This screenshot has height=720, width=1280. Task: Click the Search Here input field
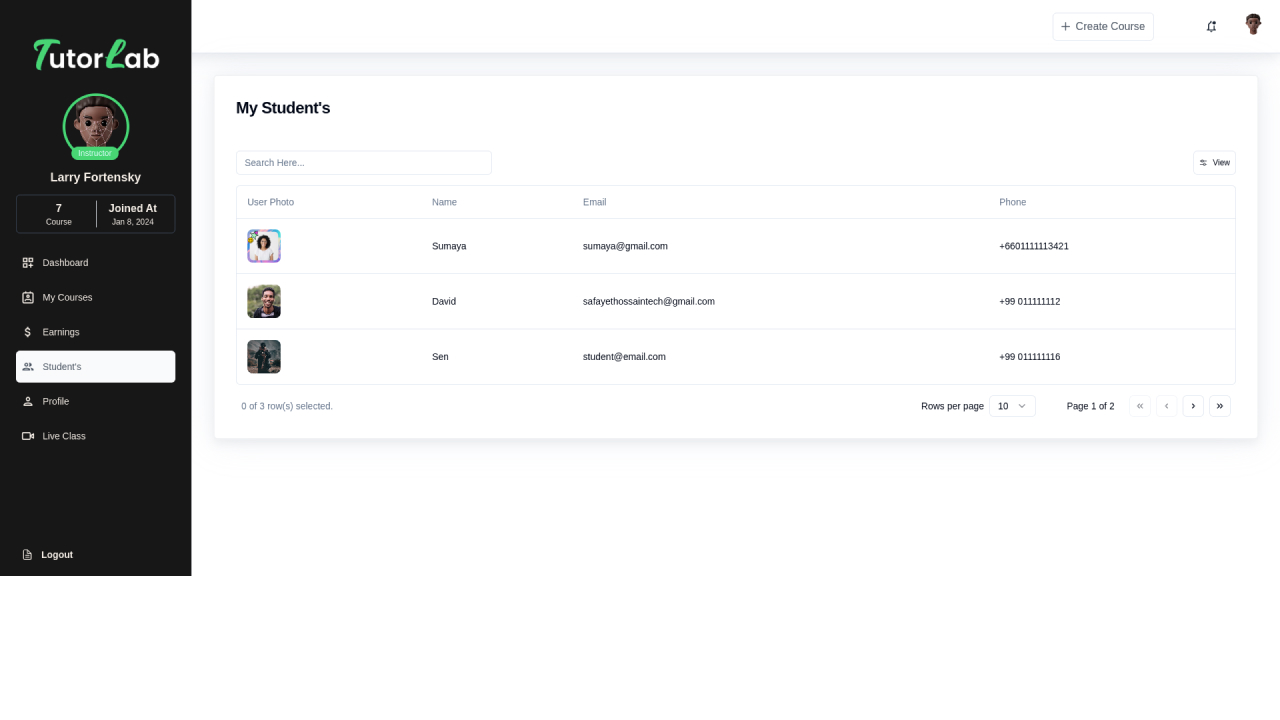point(363,162)
